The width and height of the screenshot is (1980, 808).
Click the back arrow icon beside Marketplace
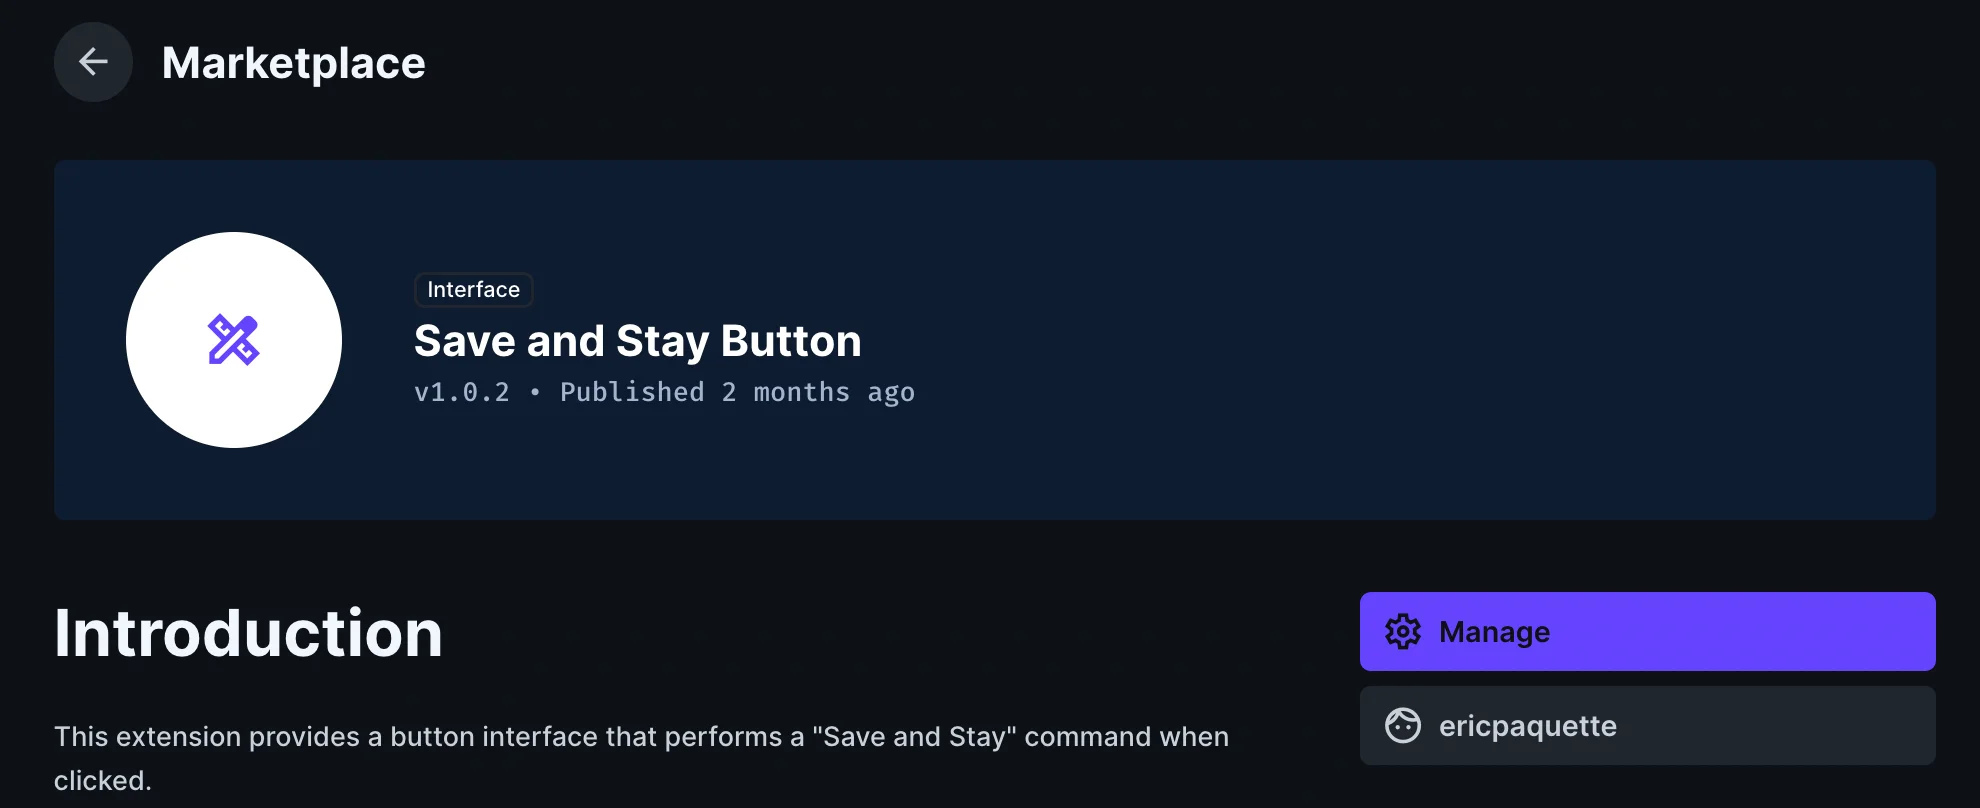click(93, 62)
